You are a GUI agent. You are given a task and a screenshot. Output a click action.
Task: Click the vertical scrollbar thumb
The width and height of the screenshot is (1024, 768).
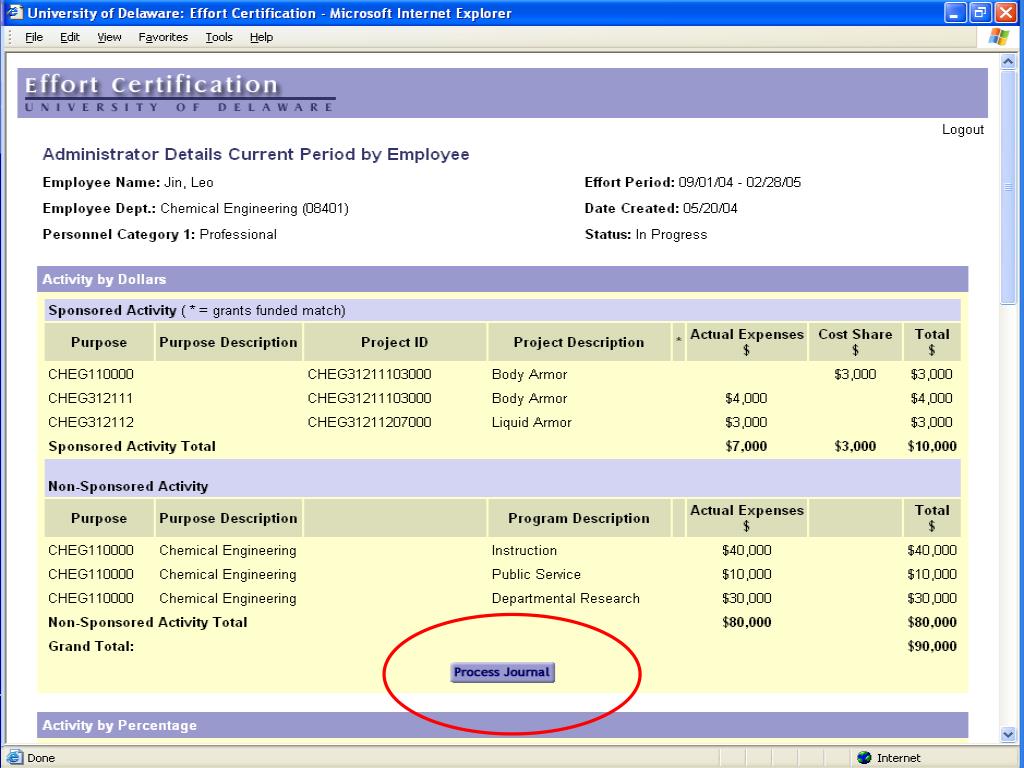1008,187
